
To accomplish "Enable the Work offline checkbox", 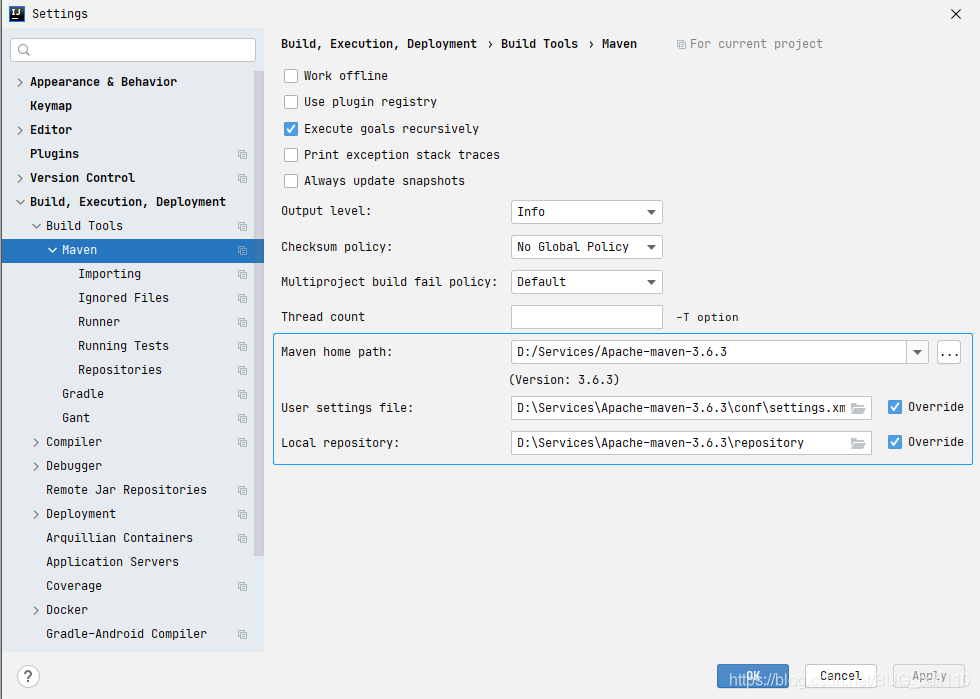I will coord(291,75).
